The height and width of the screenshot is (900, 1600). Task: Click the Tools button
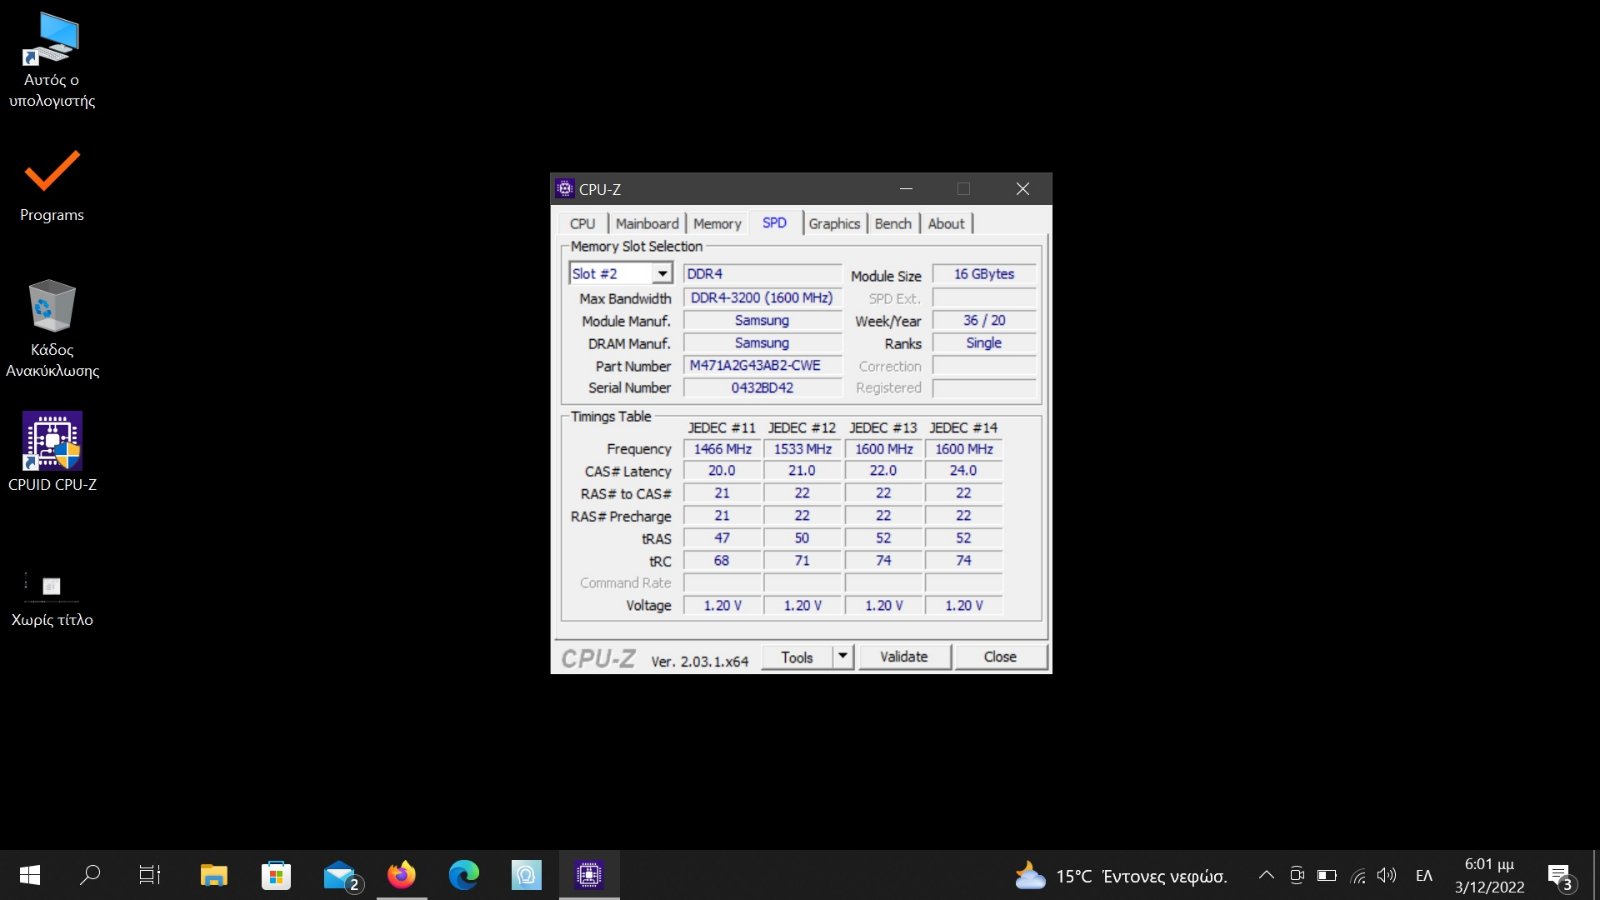tap(797, 656)
